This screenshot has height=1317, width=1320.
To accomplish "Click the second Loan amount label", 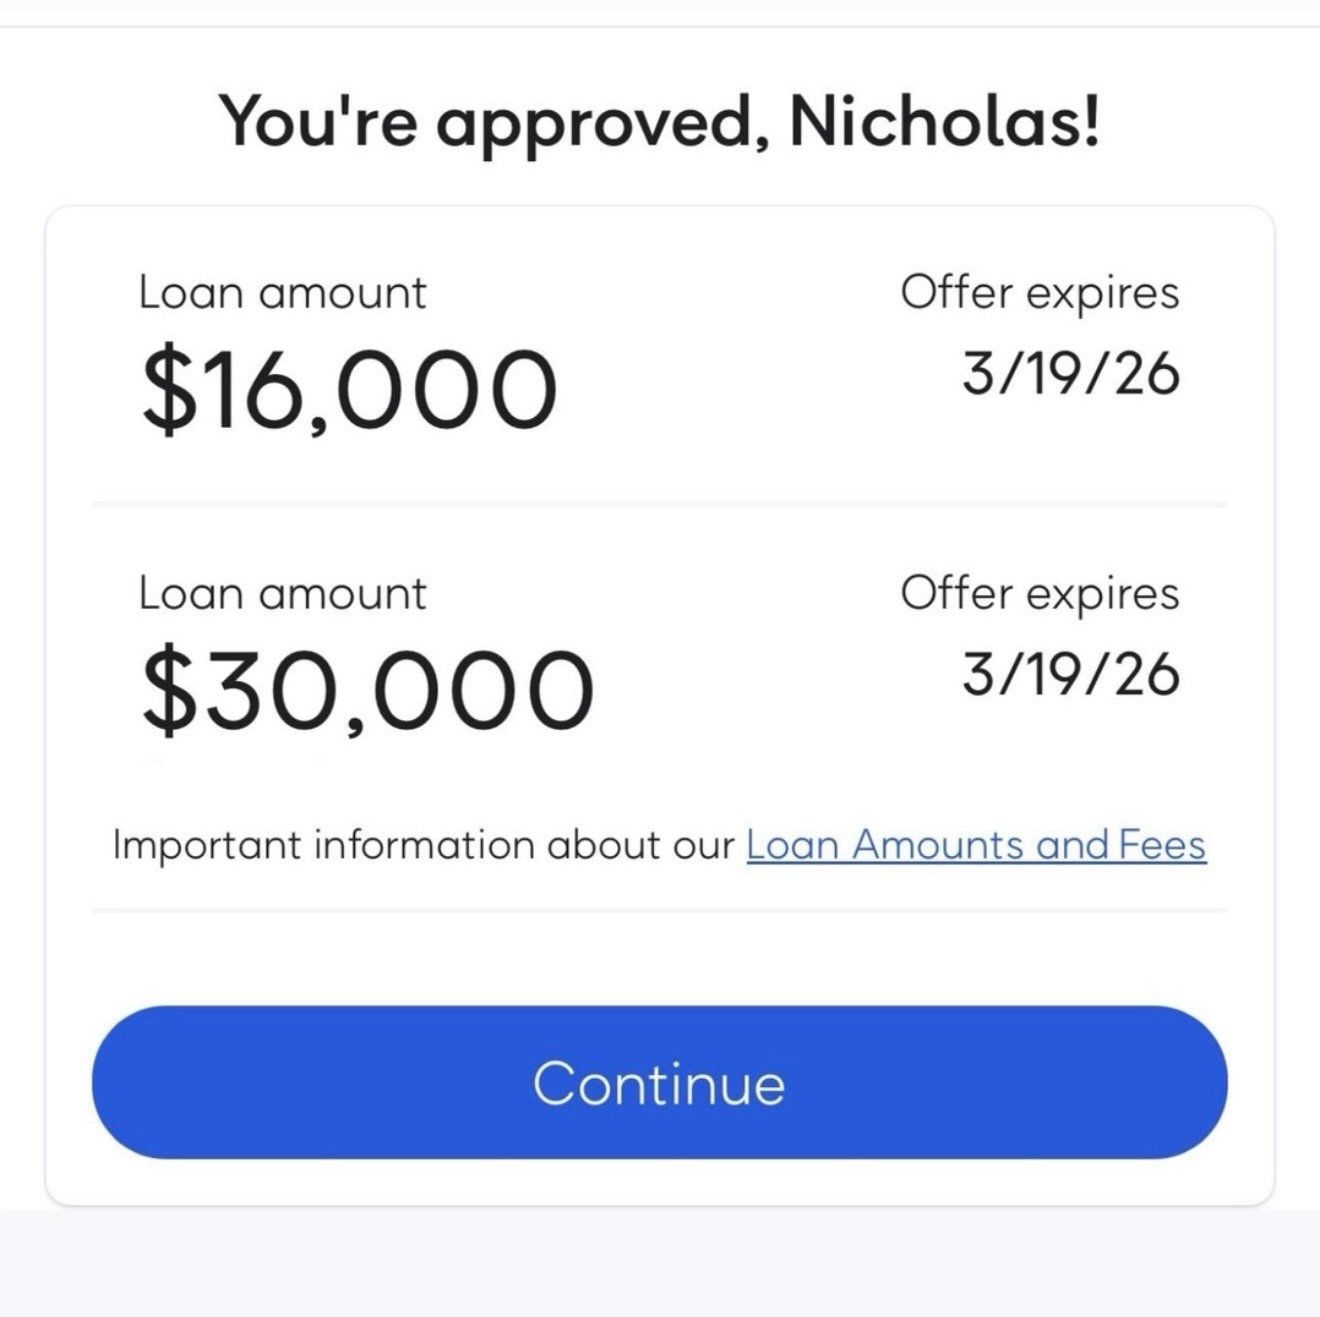I will (x=284, y=592).
